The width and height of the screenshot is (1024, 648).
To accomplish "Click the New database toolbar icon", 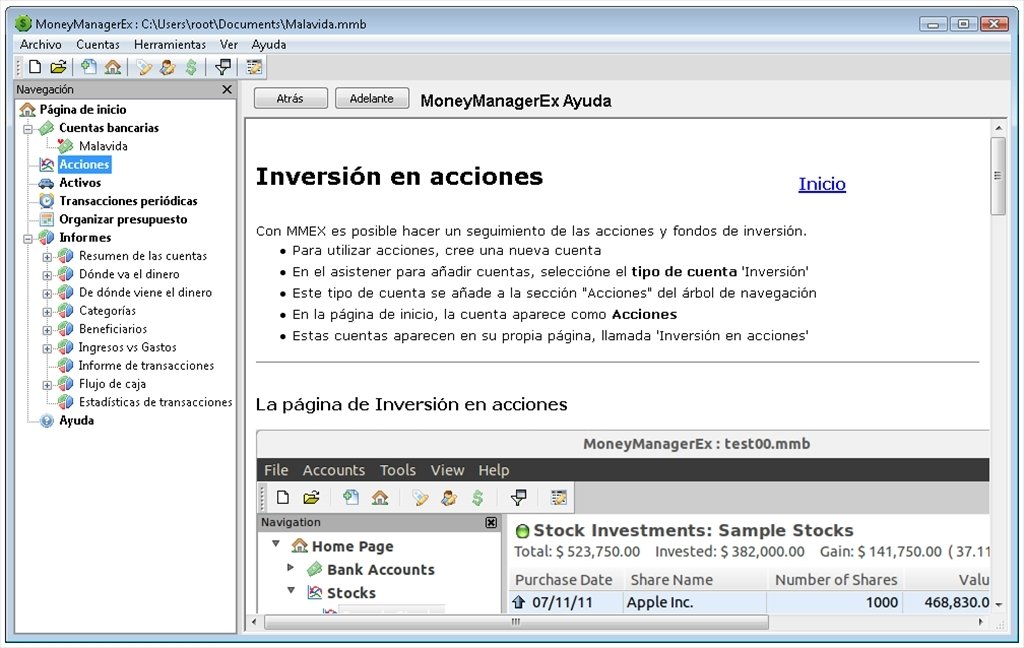I will [x=35, y=67].
